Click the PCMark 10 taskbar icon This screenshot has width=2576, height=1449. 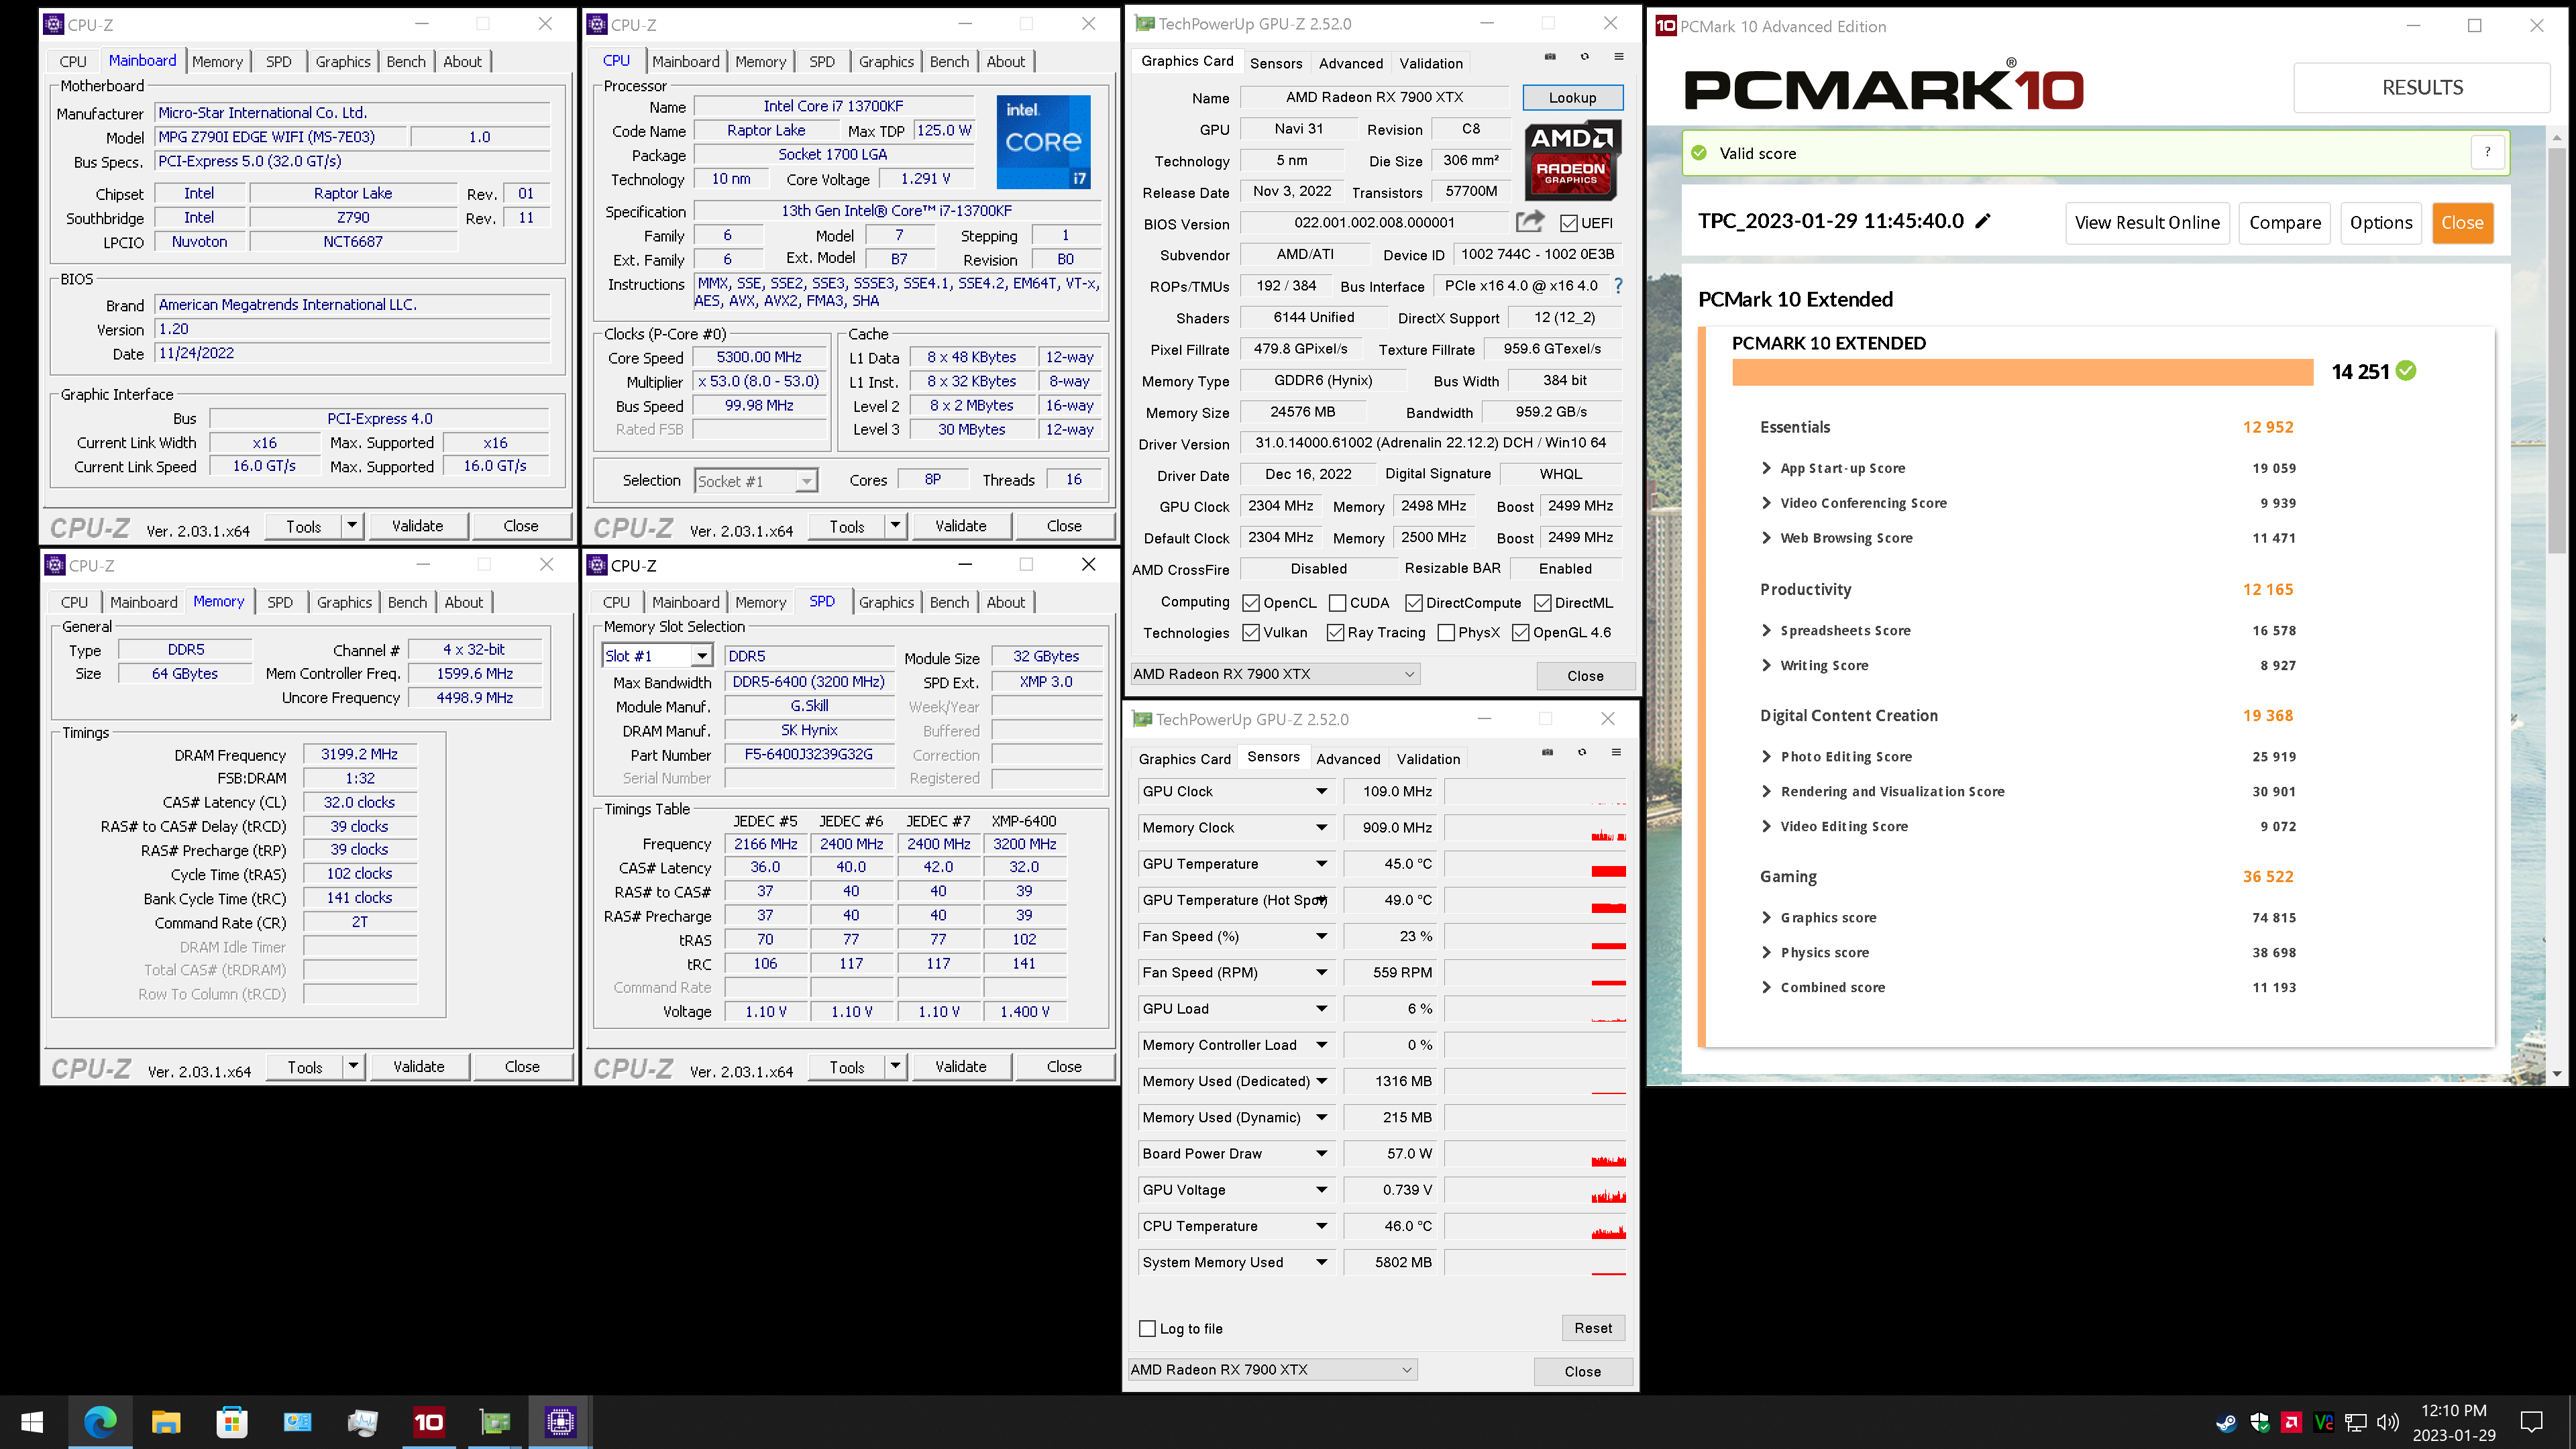pyautogui.click(x=429, y=1422)
